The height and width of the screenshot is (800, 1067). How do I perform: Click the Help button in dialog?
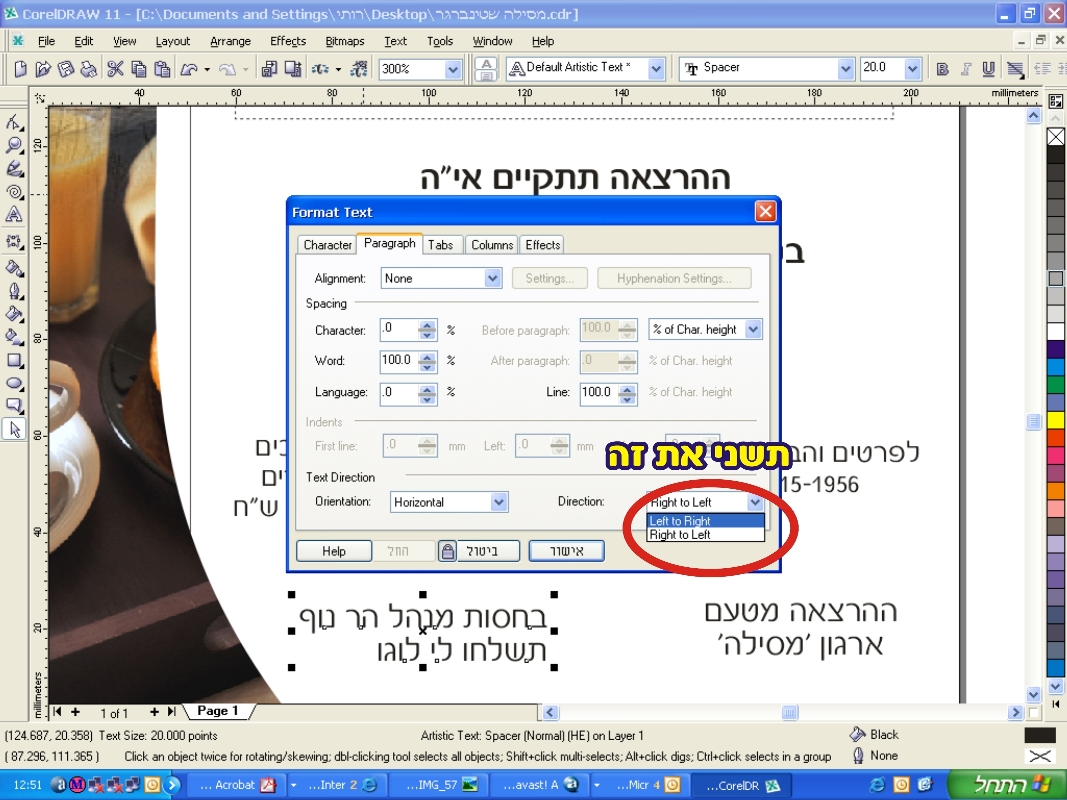(334, 551)
